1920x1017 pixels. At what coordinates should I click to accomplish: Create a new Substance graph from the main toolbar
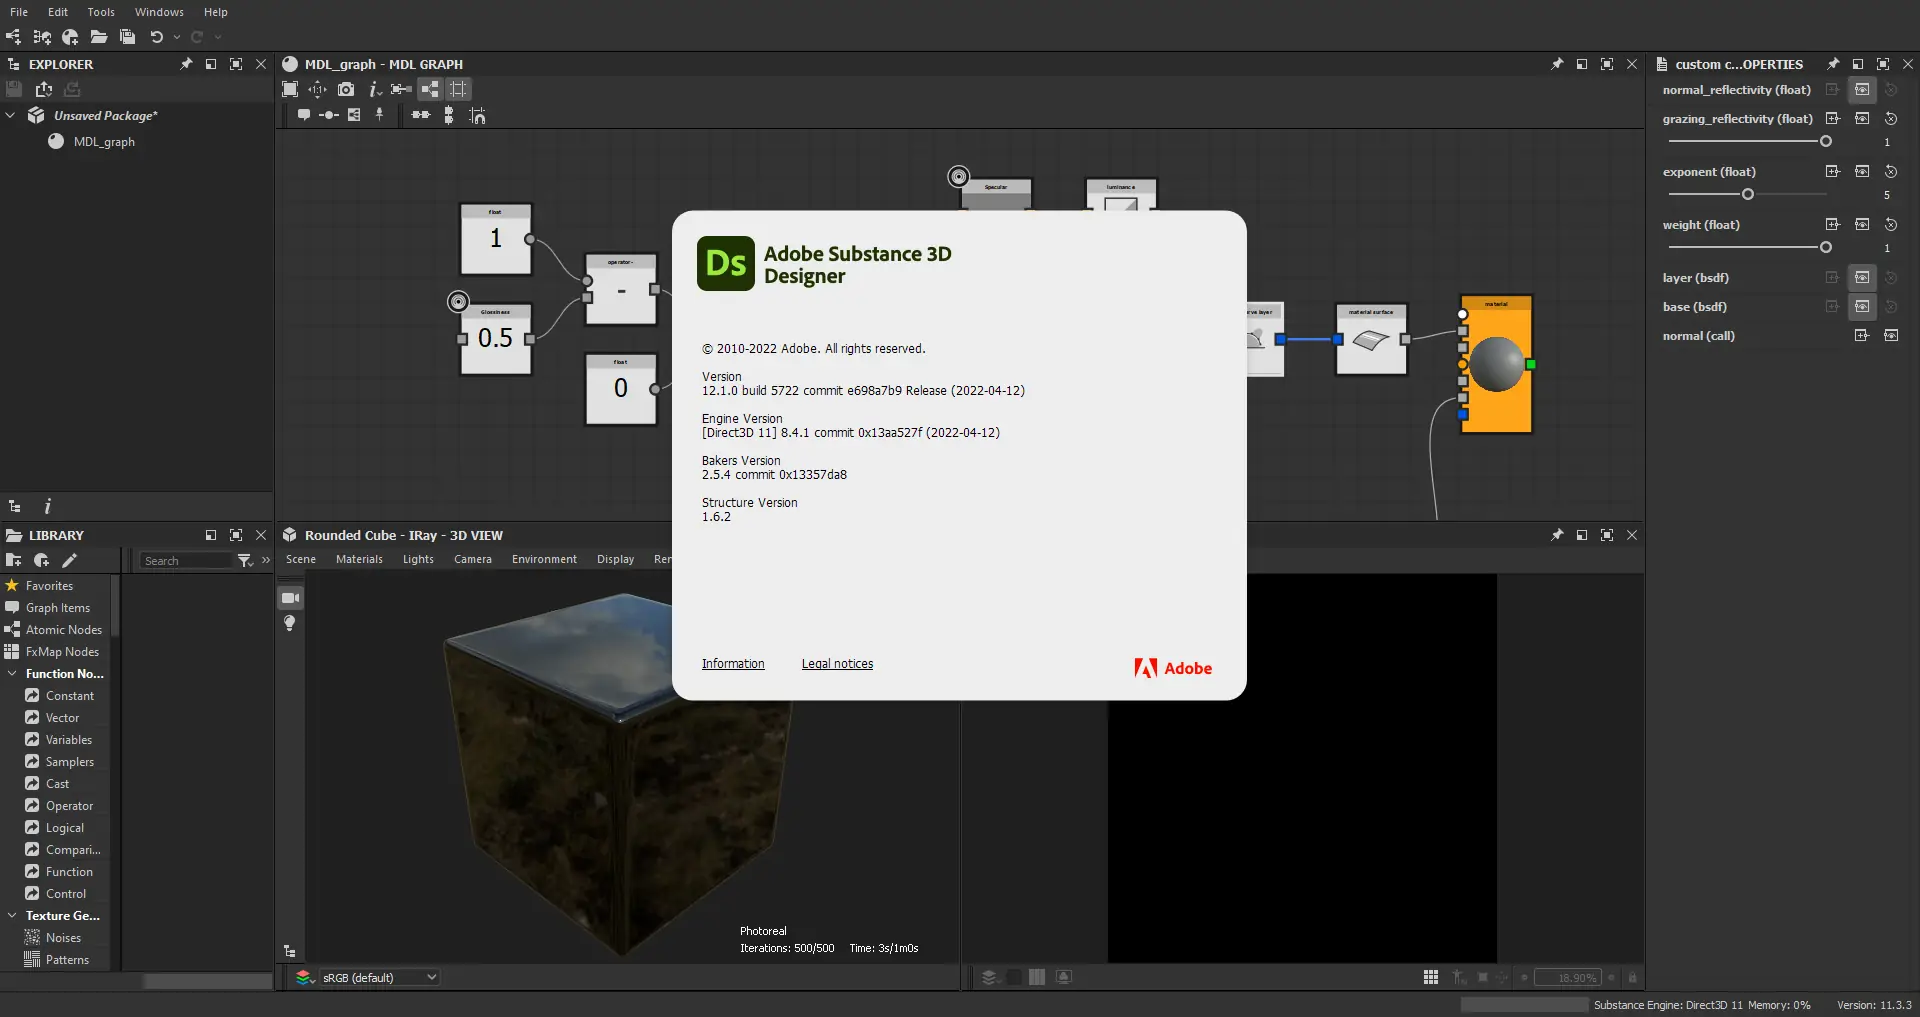click(x=13, y=37)
